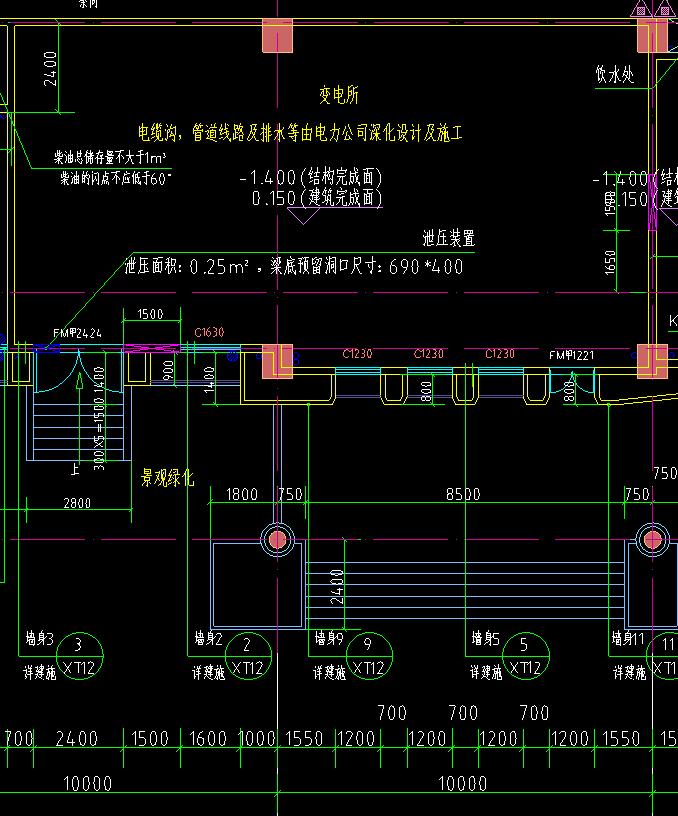Select the 8500 dimension text
The height and width of the screenshot is (816, 678).
[x=463, y=494]
